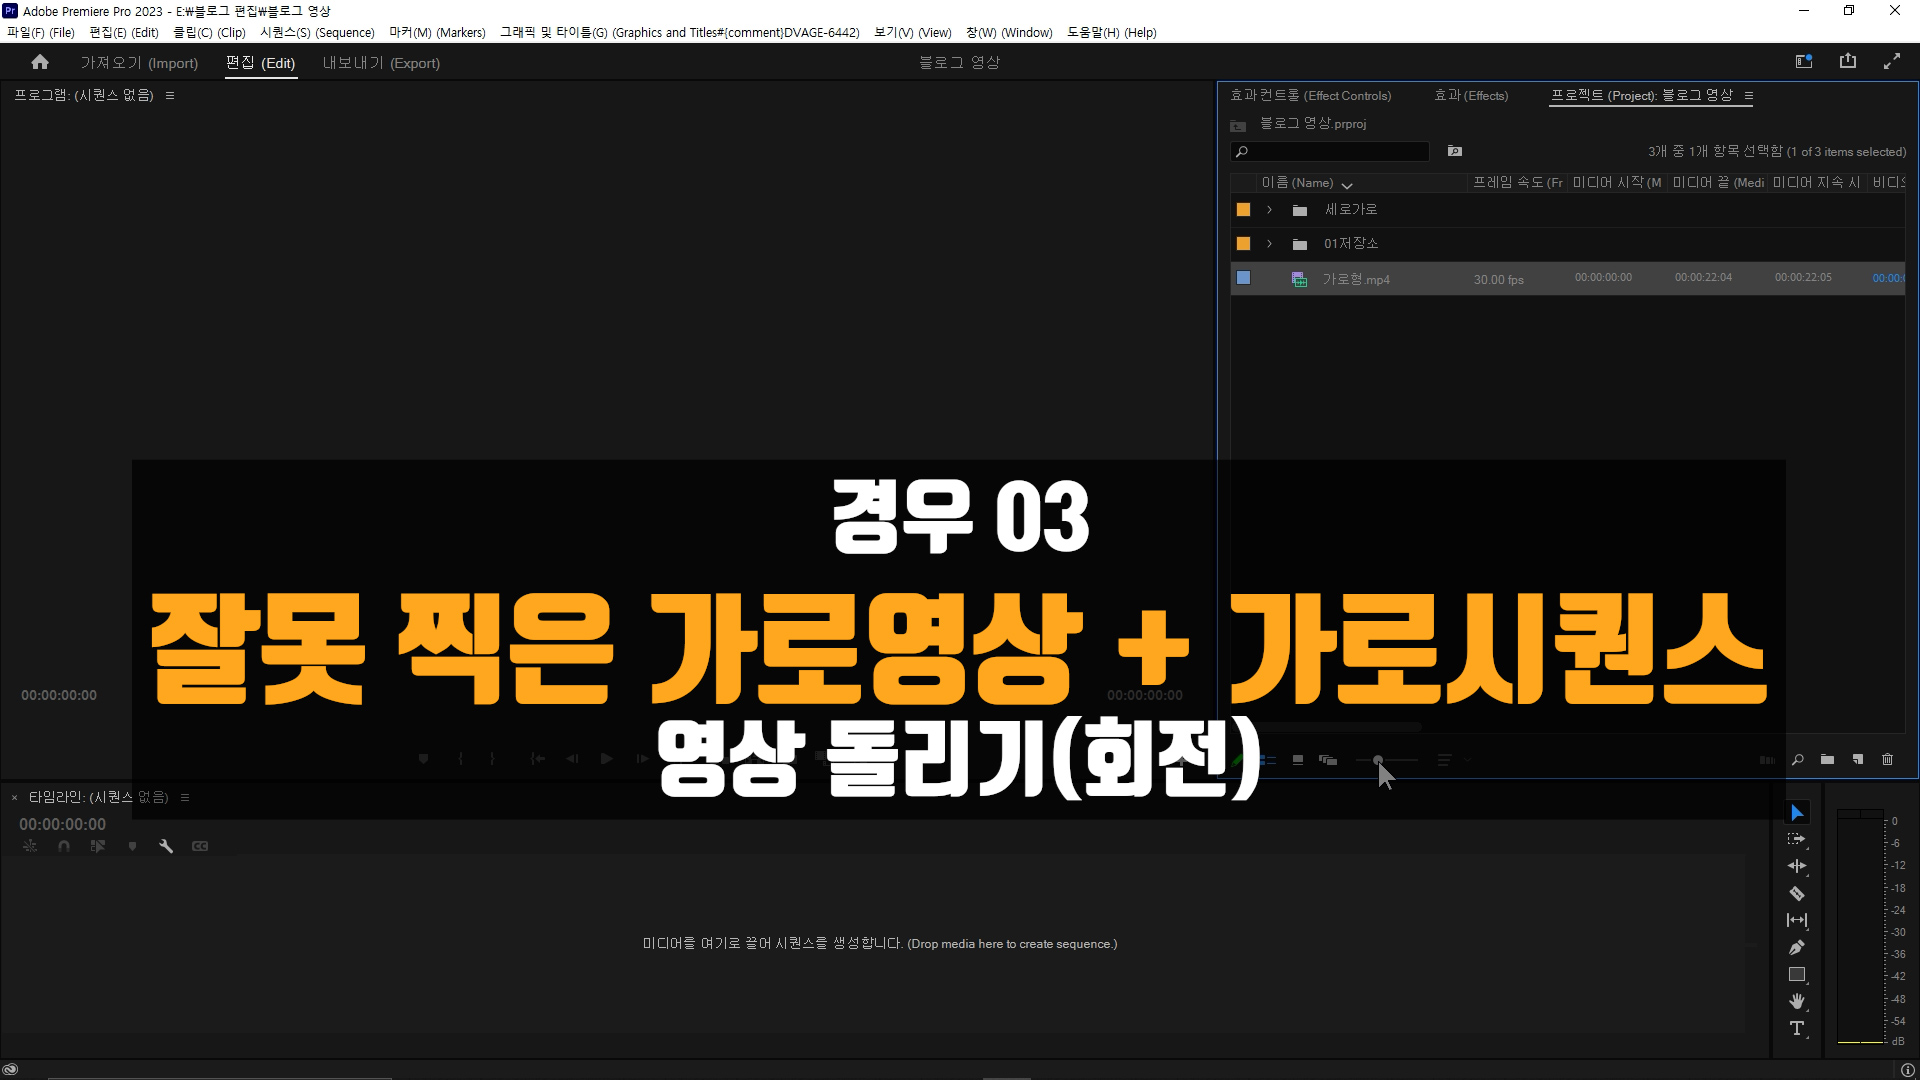
Task: Switch to the 효과 (Effects) tab
Action: click(1471, 96)
